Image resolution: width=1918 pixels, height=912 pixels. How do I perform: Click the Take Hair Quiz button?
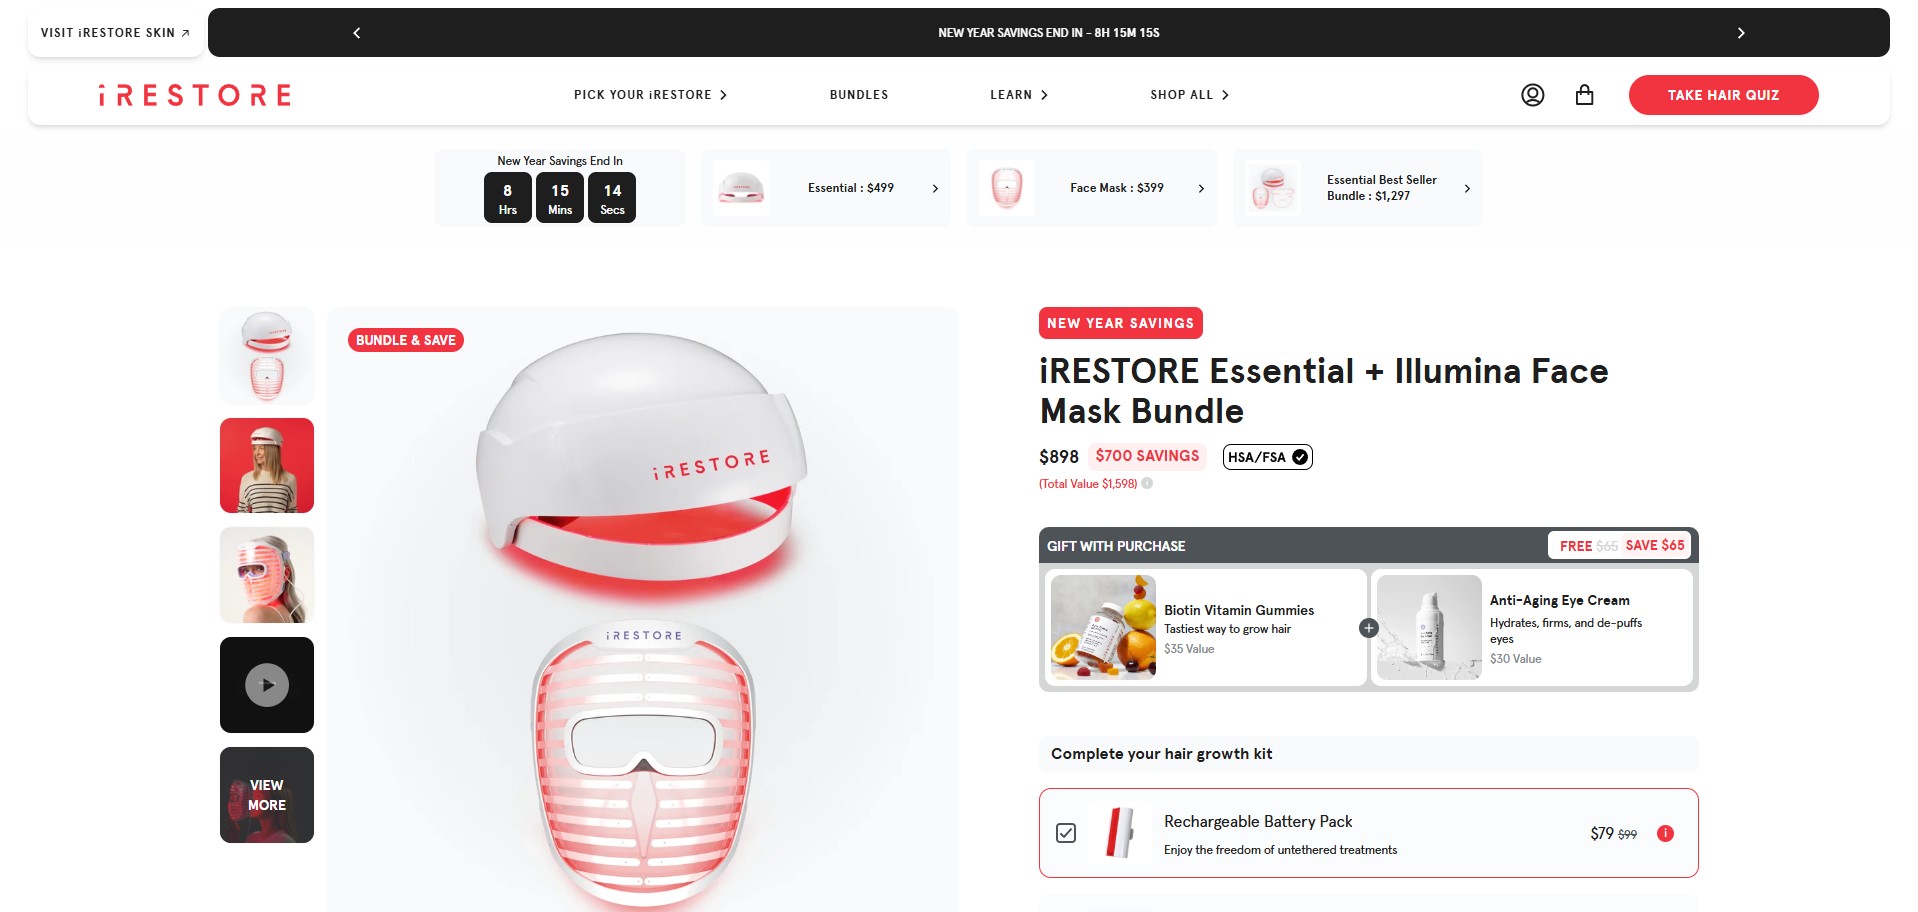pyautogui.click(x=1723, y=95)
